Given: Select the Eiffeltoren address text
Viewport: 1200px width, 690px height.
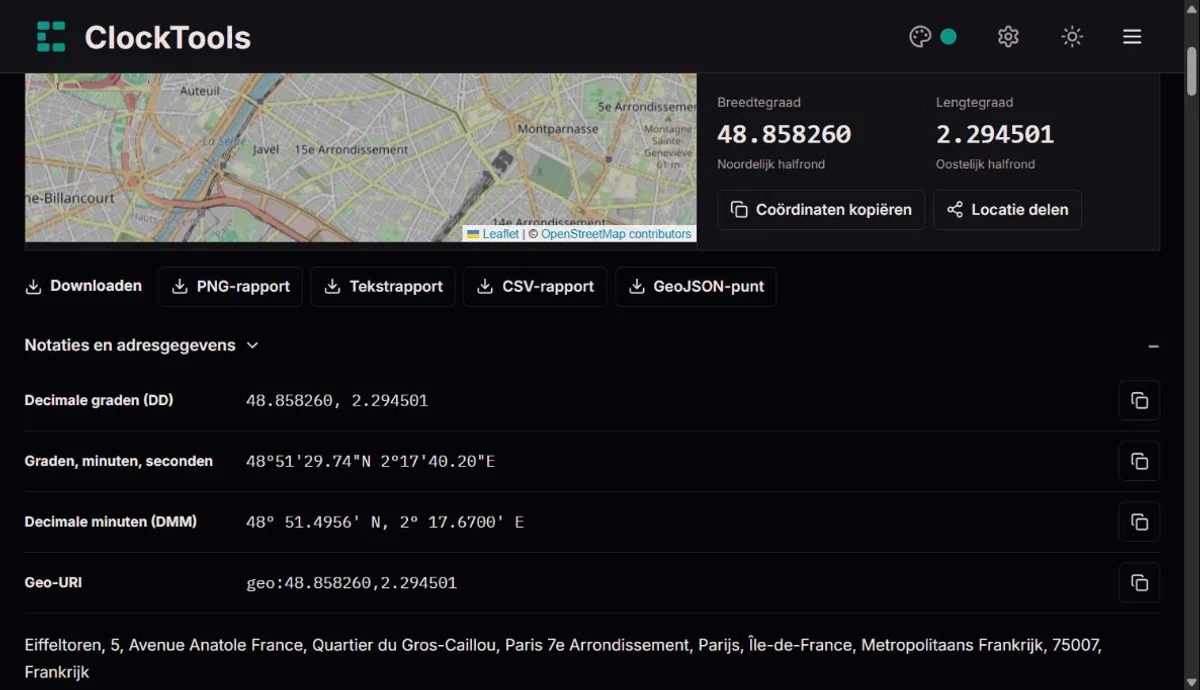Looking at the screenshot, I should click(563, 659).
